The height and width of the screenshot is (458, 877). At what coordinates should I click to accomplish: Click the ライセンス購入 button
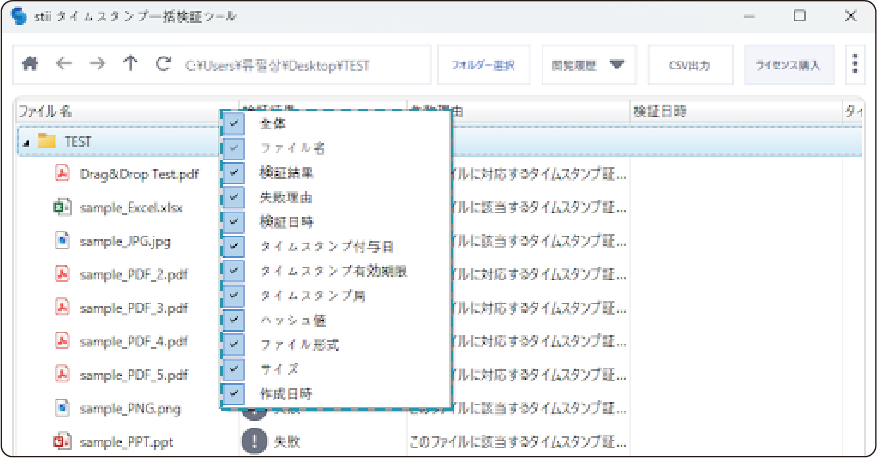click(788, 65)
